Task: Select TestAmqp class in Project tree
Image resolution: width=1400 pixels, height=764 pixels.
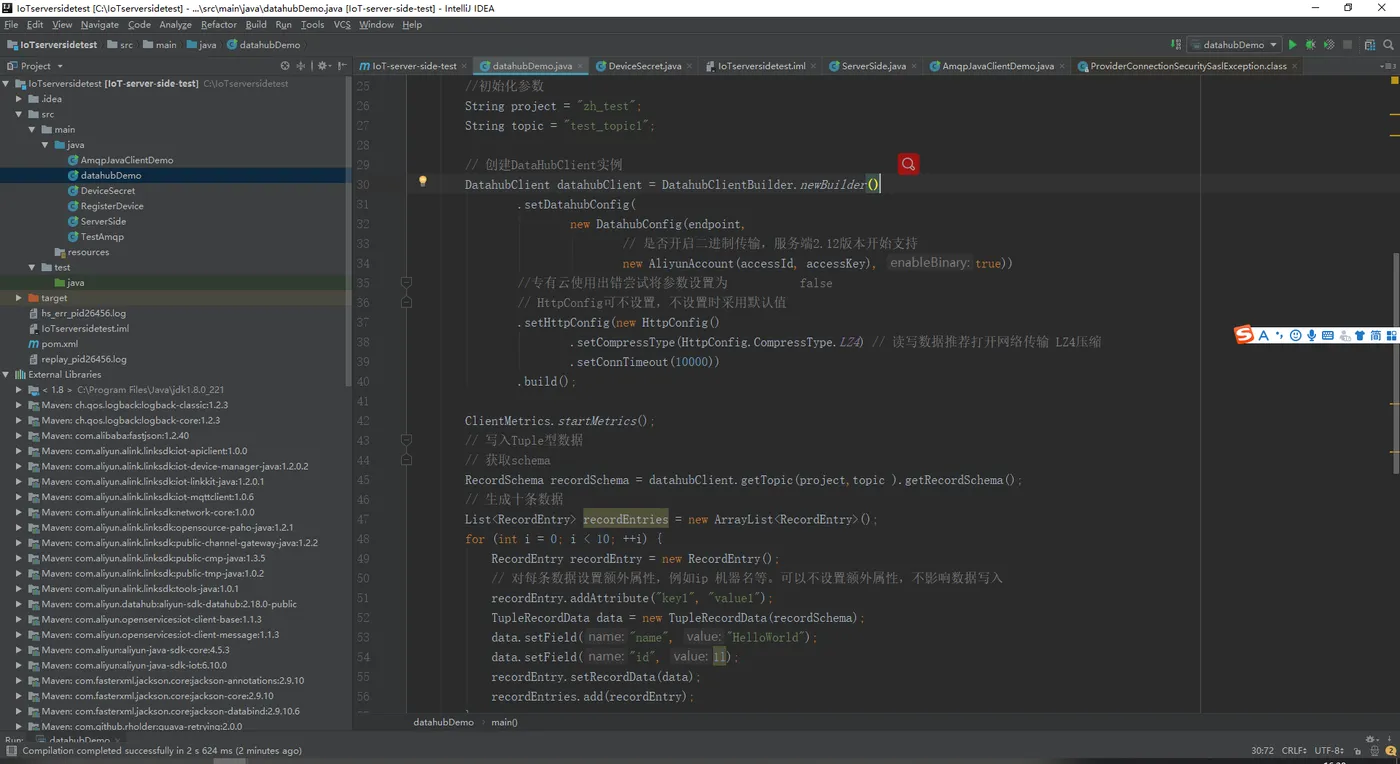Action: click(x=102, y=237)
